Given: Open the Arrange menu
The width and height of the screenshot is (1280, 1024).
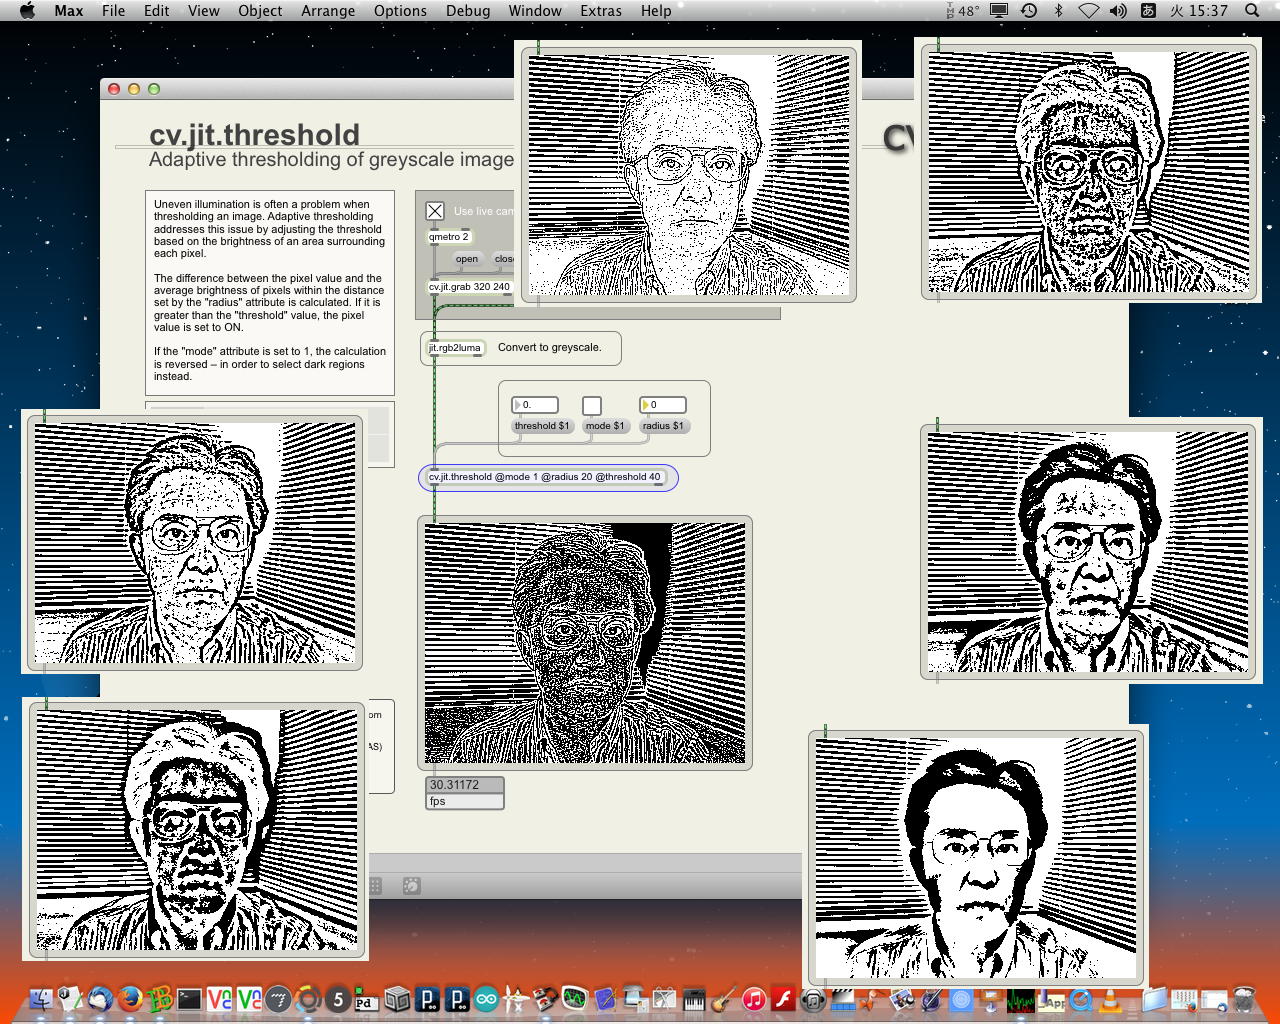Looking at the screenshot, I should click(x=328, y=10).
